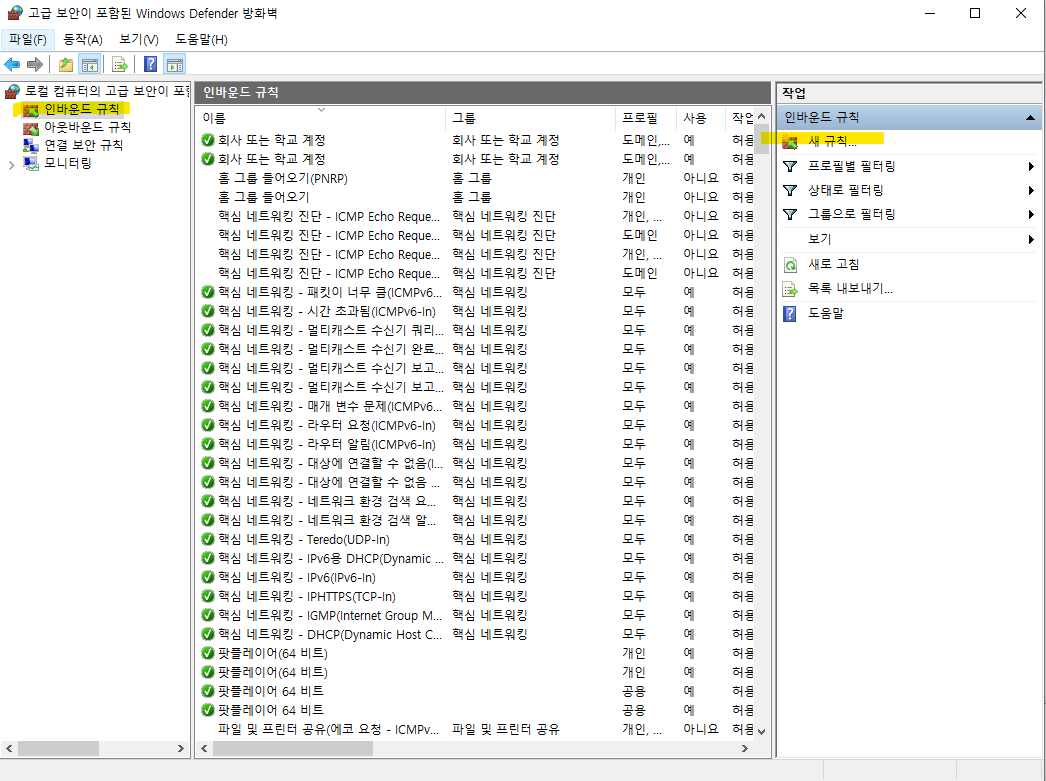Sort rules by 프로필 column header
This screenshot has width=1046, height=781.
646,118
